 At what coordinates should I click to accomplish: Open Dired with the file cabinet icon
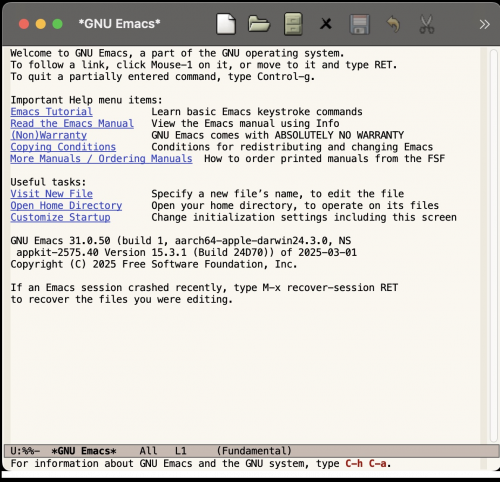click(293, 24)
